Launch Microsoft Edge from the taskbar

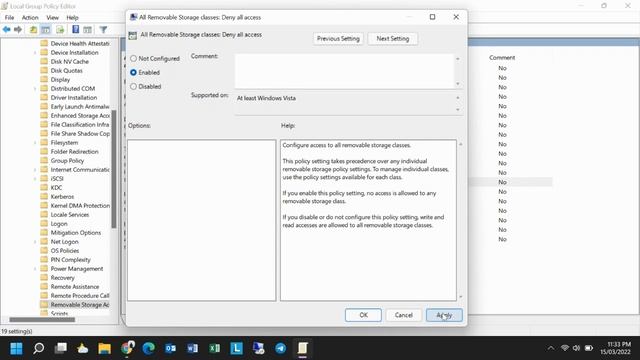149,348
